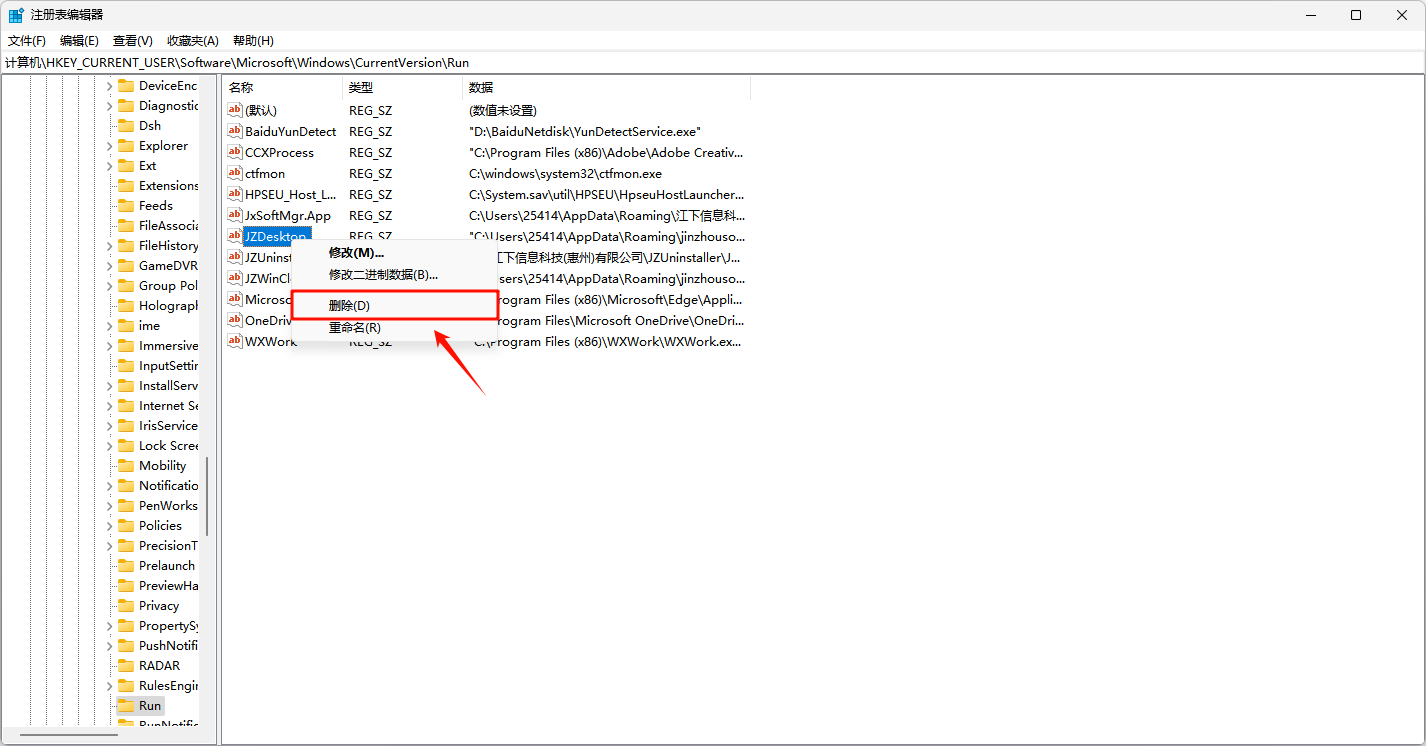
Task: Click the string icon beside (默认) value
Action: 235,110
